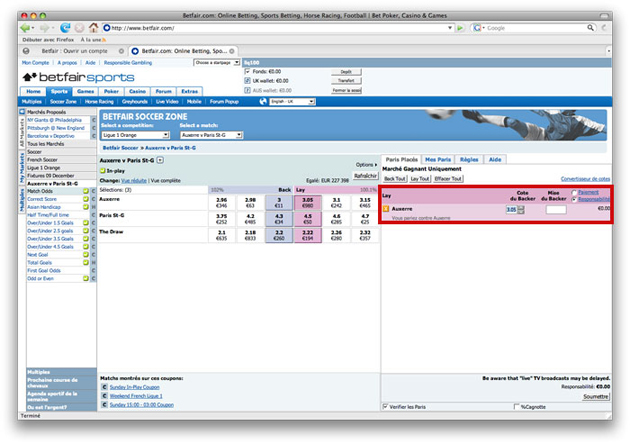This screenshot has width=630, height=444.
Task: Reload the page with the refresh icon
Action: 65,28
